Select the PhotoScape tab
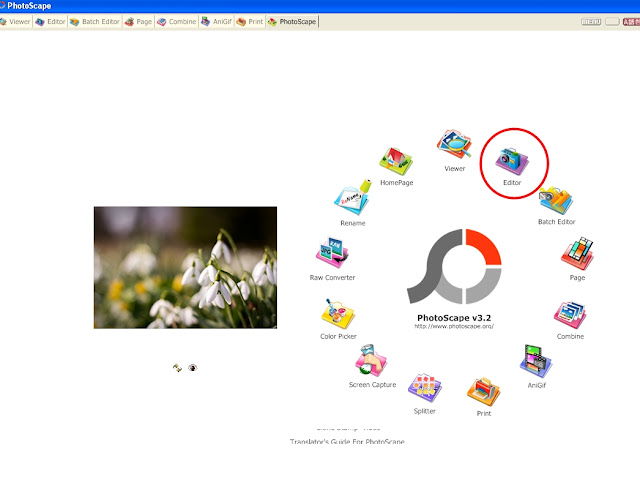The width and height of the screenshot is (640, 488). pyautogui.click(x=292, y=22)
